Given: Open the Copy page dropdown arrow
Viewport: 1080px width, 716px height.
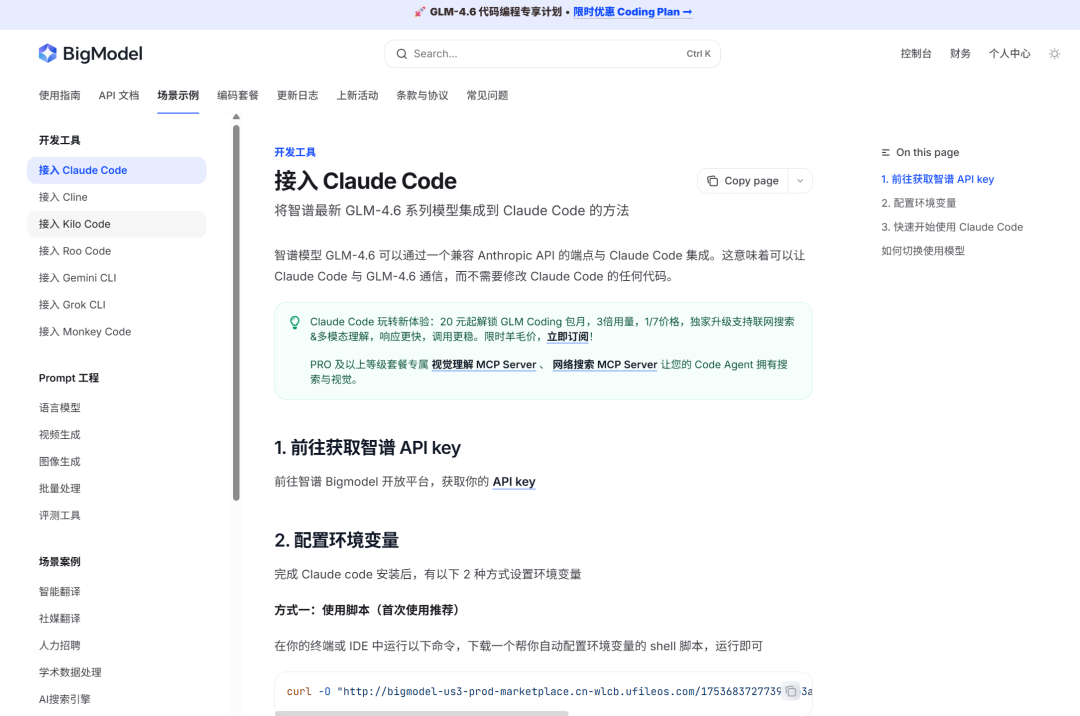Looking at the screenshot, I should click(800, 181).
